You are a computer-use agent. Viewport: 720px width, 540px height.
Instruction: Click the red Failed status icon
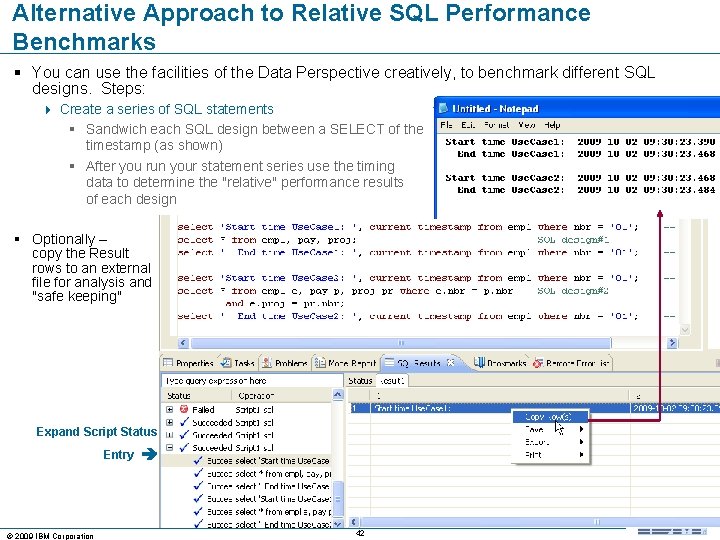point(184,409)
